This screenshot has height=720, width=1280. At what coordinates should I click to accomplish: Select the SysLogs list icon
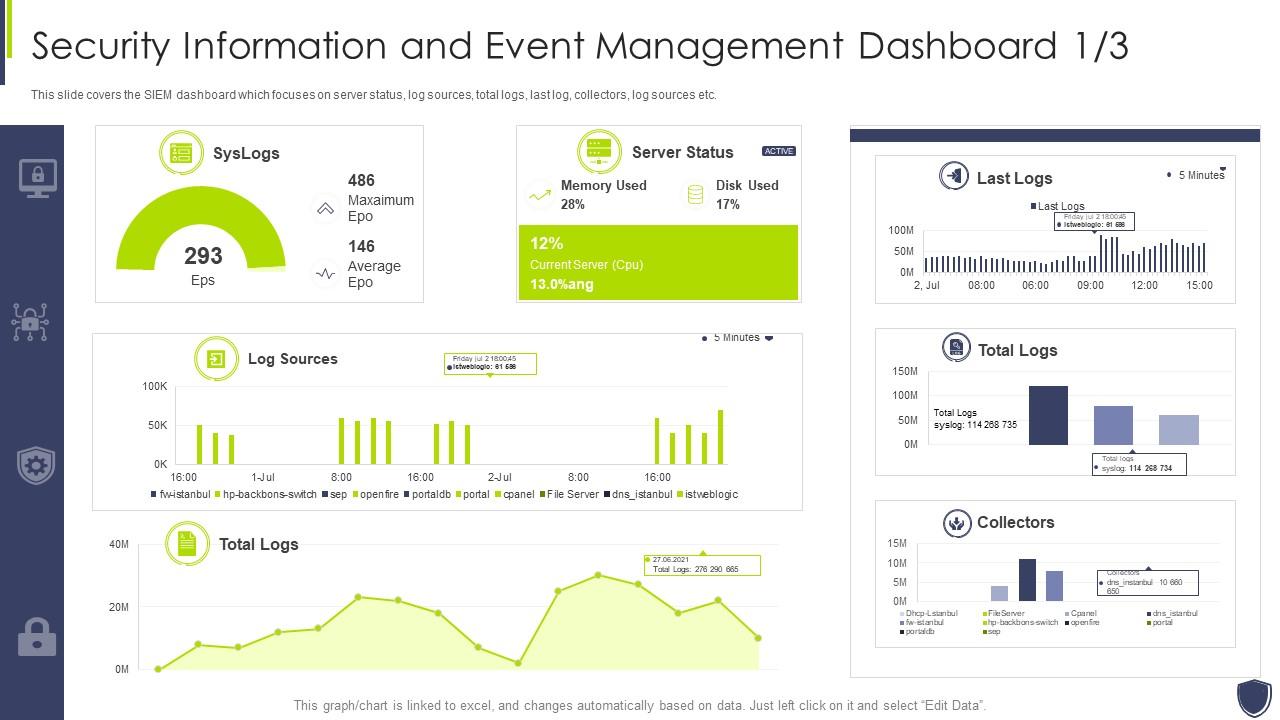[182, 153]
